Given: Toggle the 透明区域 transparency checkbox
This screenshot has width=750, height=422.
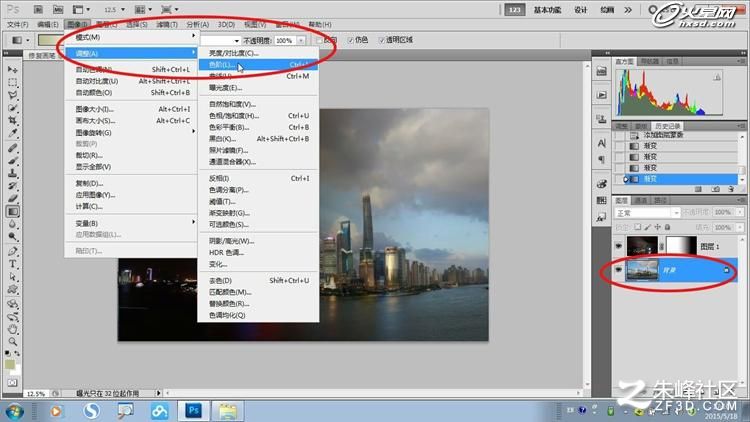Looking at the screenshot, I should point(382,40).
